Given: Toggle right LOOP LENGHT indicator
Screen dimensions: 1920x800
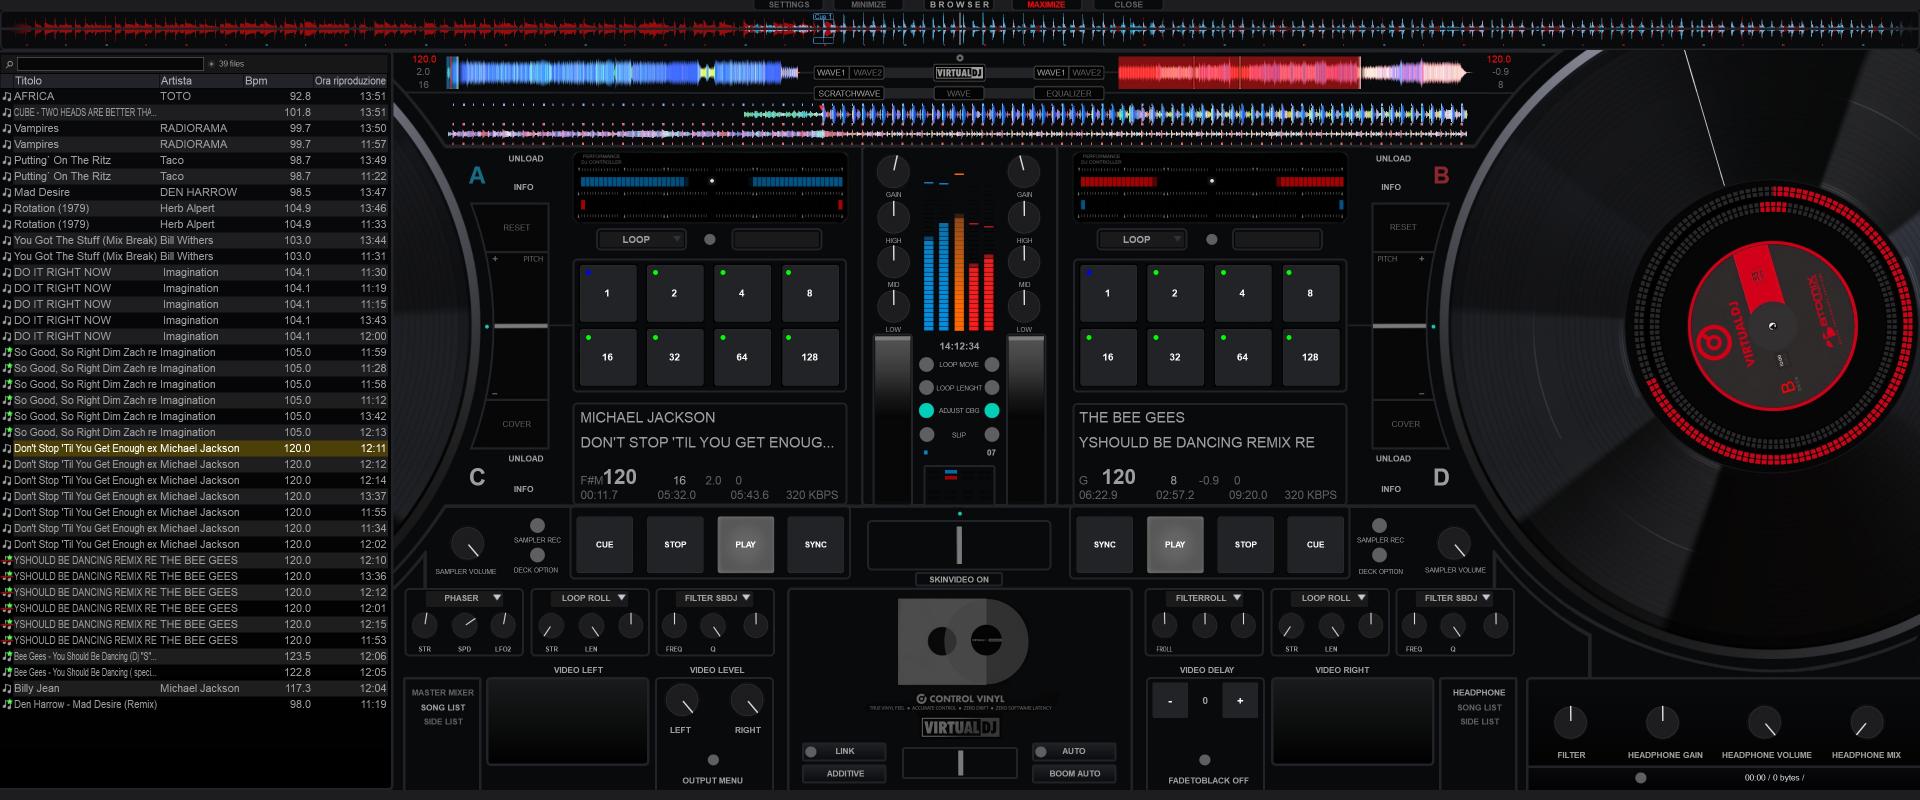Looking at the screenshot, I should (x=992, y=388).
